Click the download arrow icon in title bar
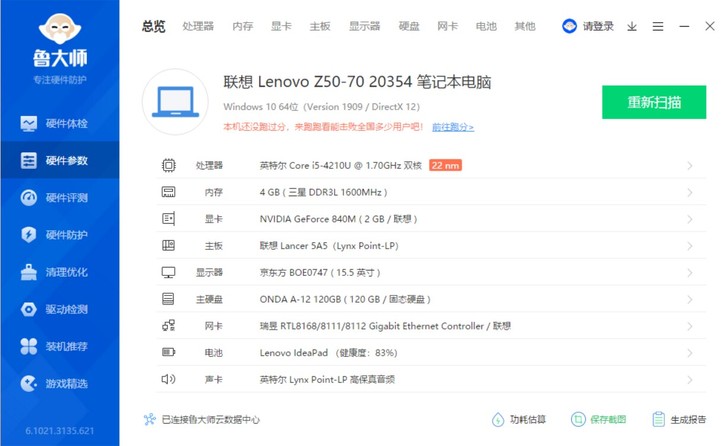728x446 pixels. click(632, 26)
